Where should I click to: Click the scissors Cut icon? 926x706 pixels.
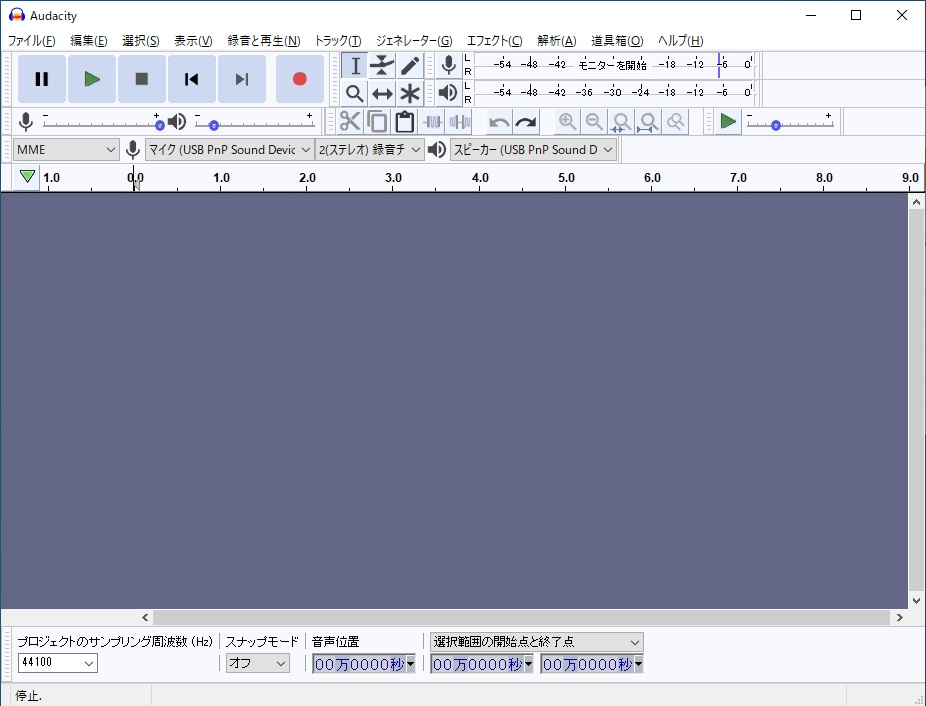[350, 122]
